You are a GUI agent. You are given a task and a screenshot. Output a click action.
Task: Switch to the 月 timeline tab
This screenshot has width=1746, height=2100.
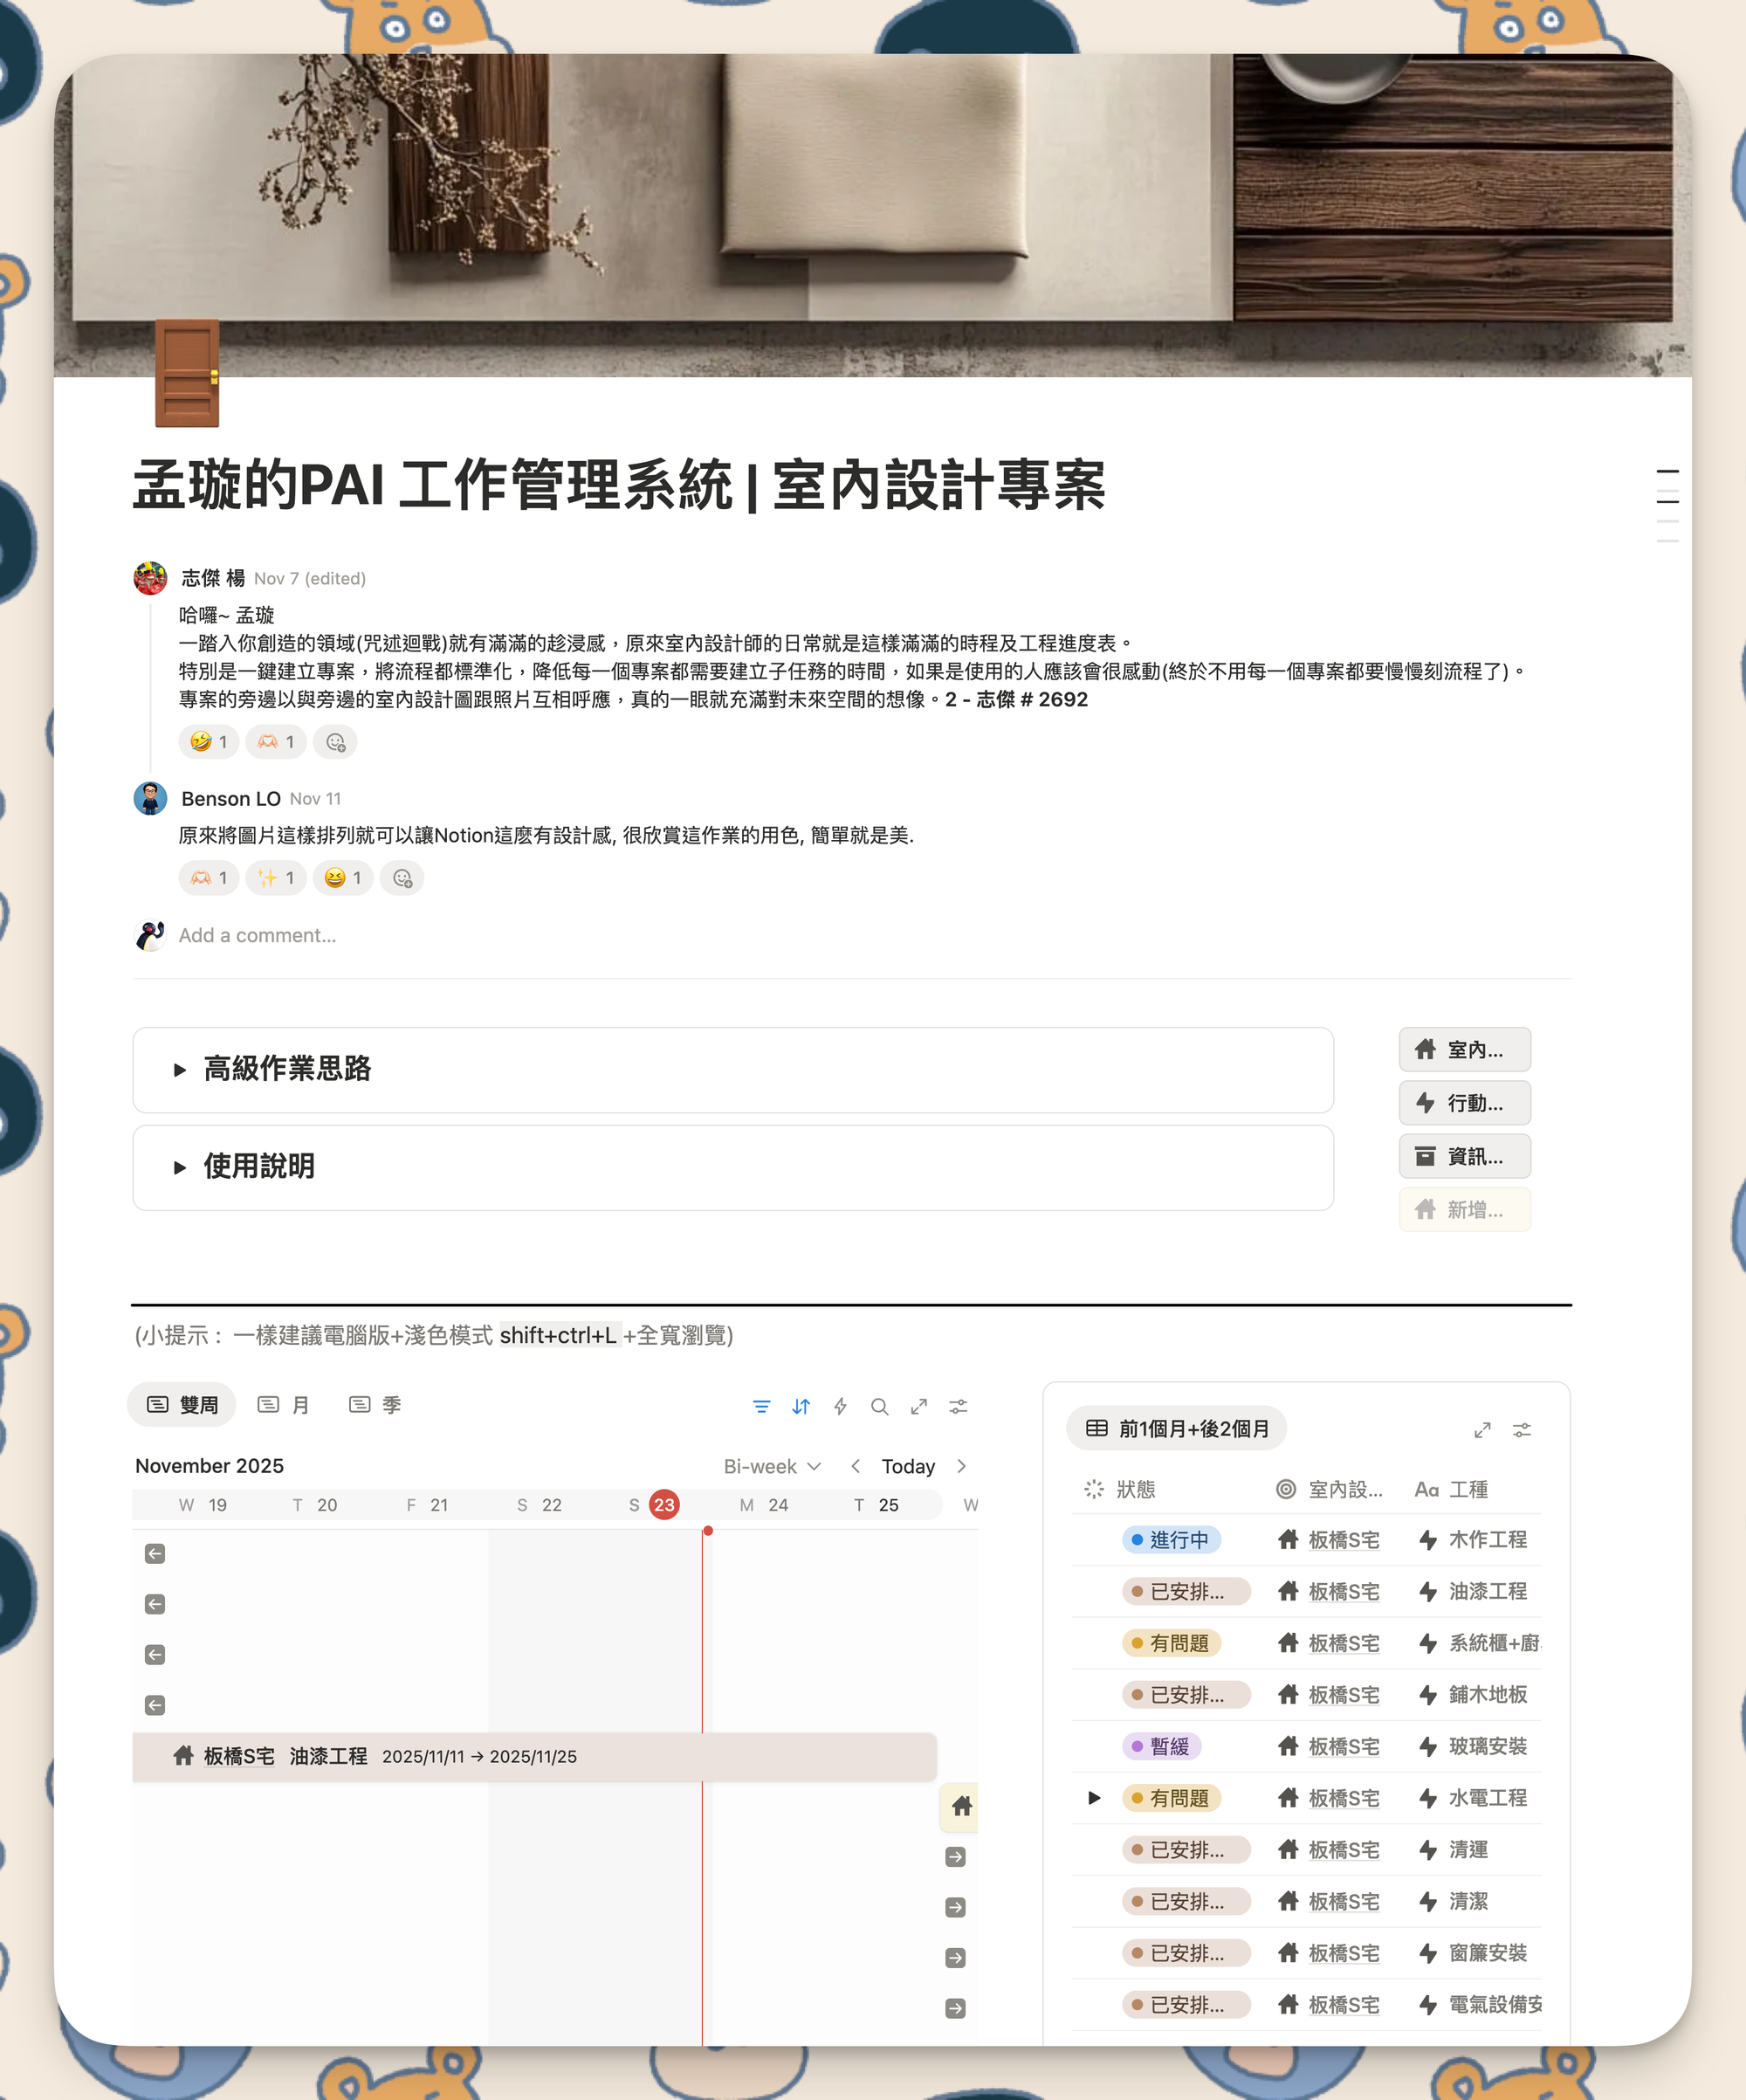(284, 1405)
